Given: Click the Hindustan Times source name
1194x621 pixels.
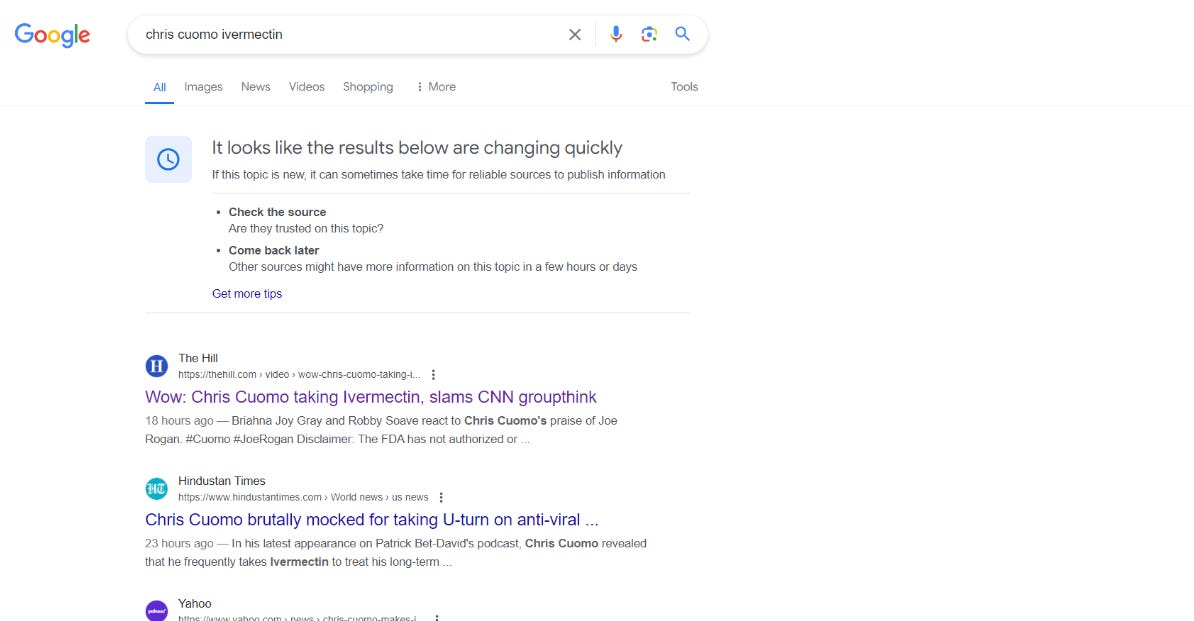Looking at the screenshot, I should pyautogui.click(x=222, y=481).
